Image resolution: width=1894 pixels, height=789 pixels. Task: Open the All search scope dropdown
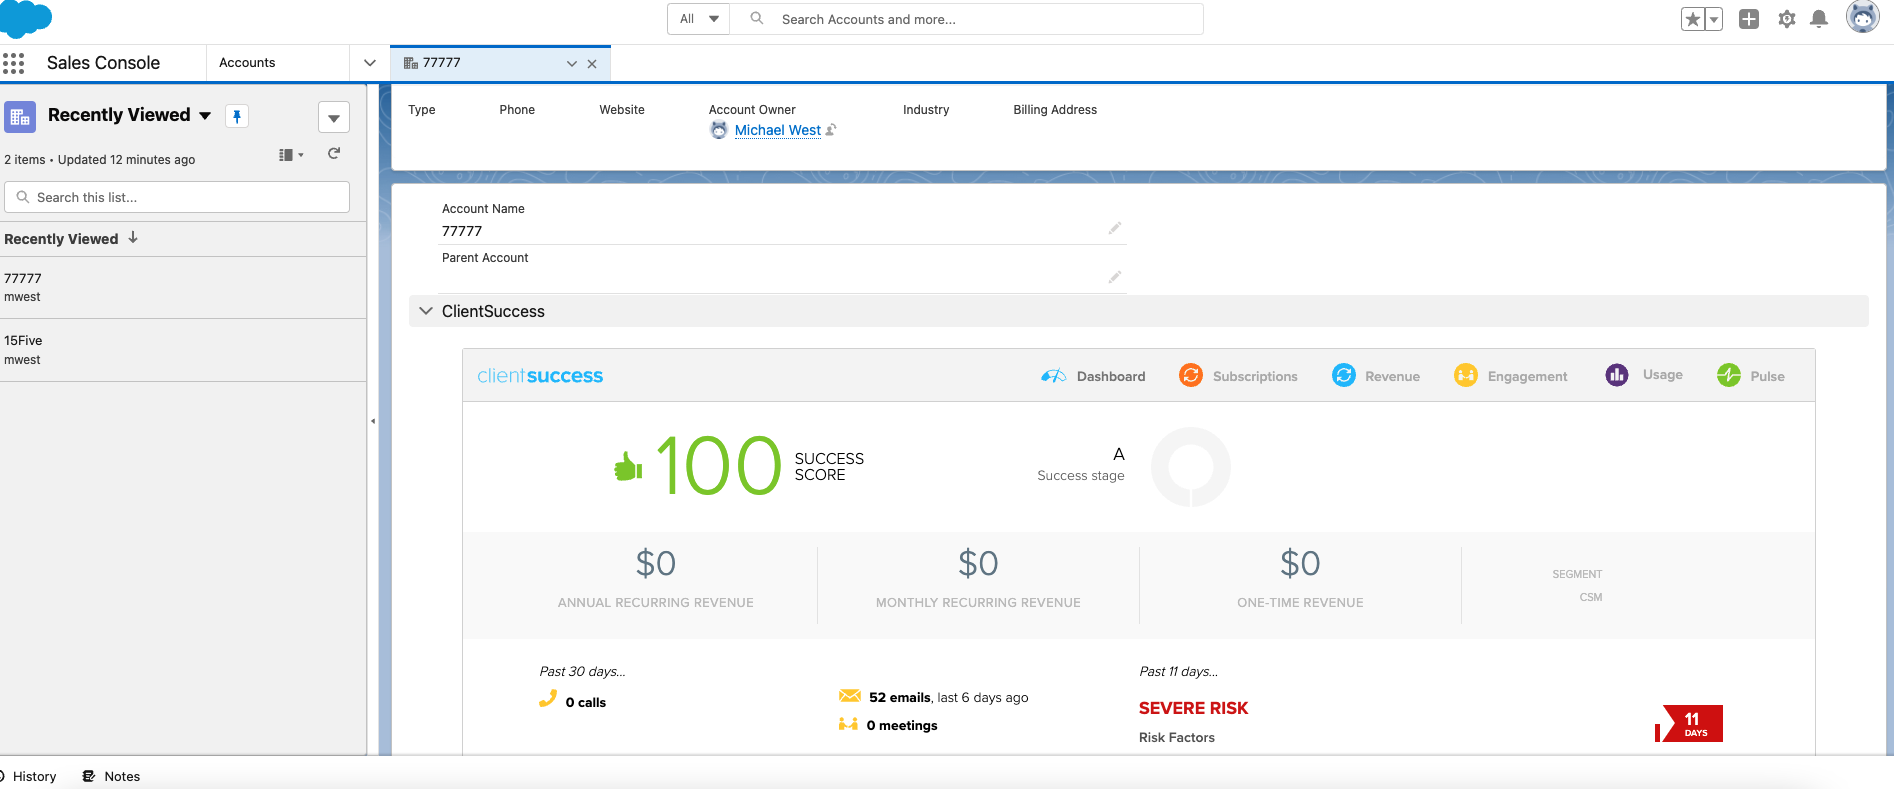(699, 19)
